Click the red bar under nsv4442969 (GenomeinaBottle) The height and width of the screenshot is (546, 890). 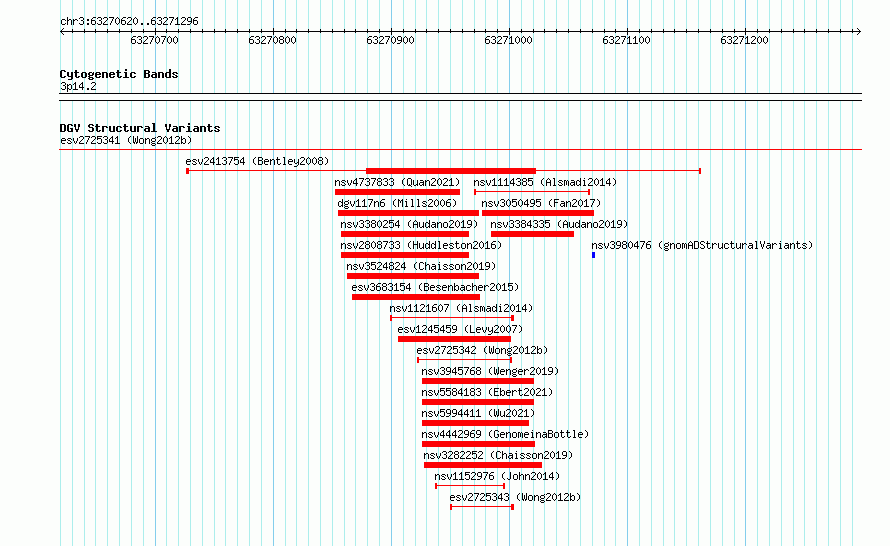(x=478, y=444)
